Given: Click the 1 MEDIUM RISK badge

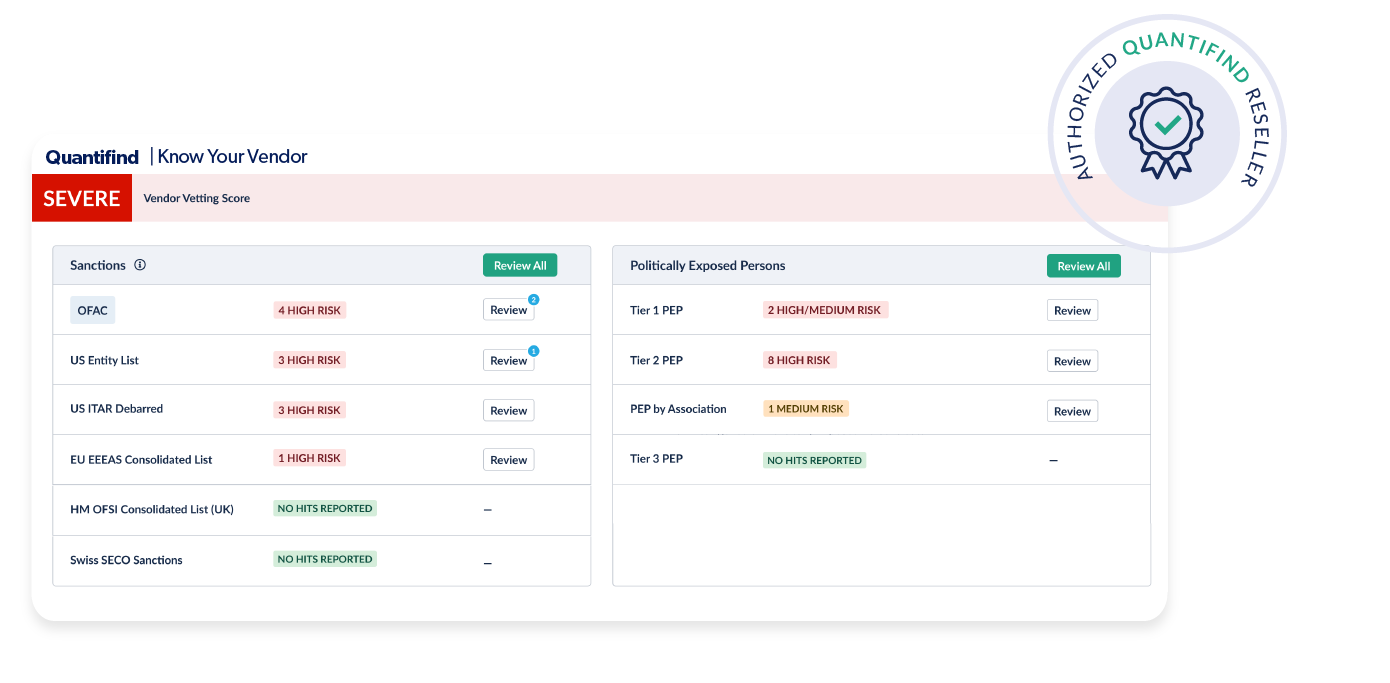Looking at the screenshot, I should [x=806, y=408].
